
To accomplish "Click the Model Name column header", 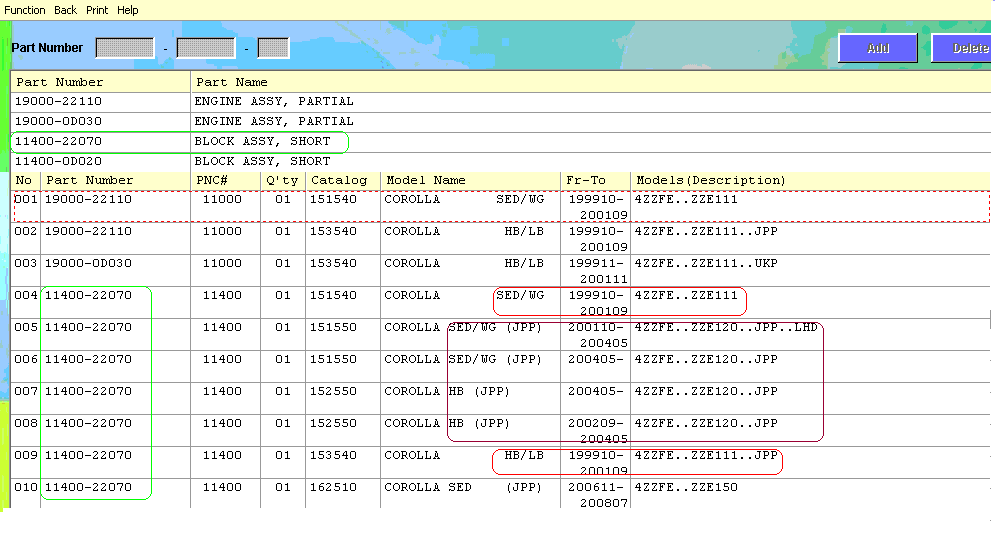I will tap(426, 181).
